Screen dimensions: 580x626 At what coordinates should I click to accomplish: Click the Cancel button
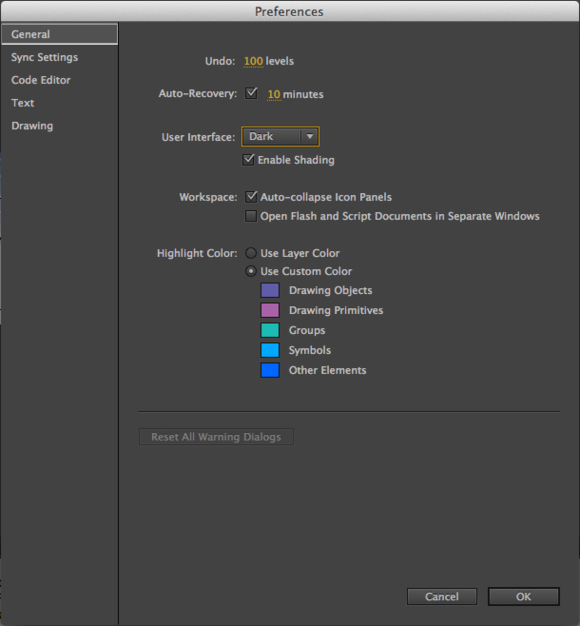point(442,596)
